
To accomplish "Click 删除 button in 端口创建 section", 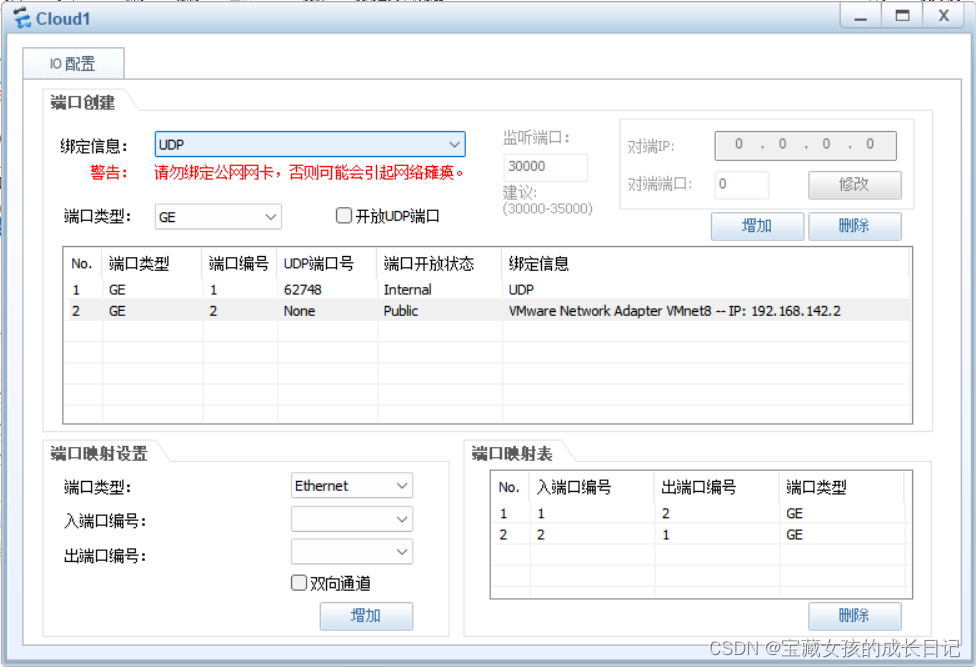I will pos(854,226).
